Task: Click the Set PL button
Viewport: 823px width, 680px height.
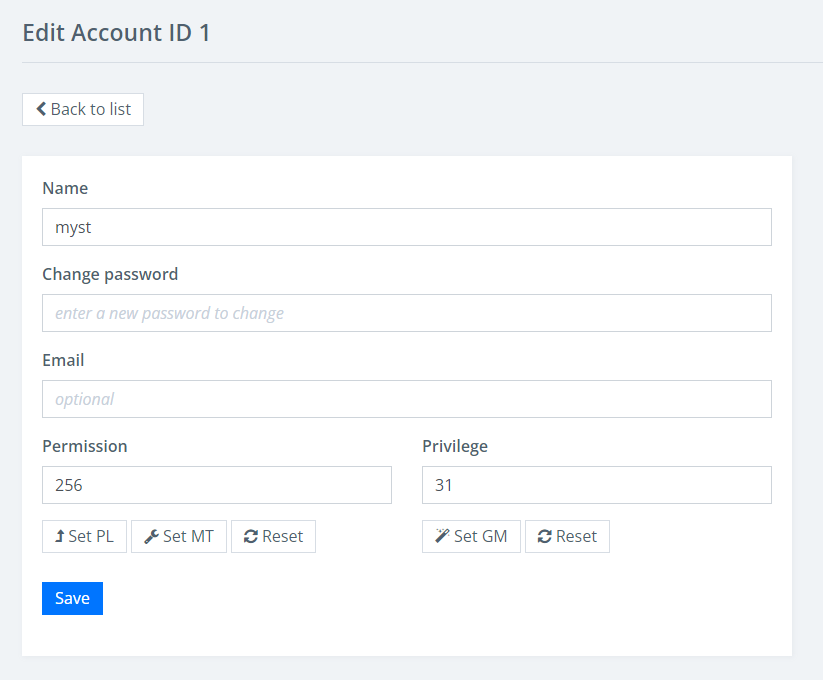Action: [x=85, y=536]
